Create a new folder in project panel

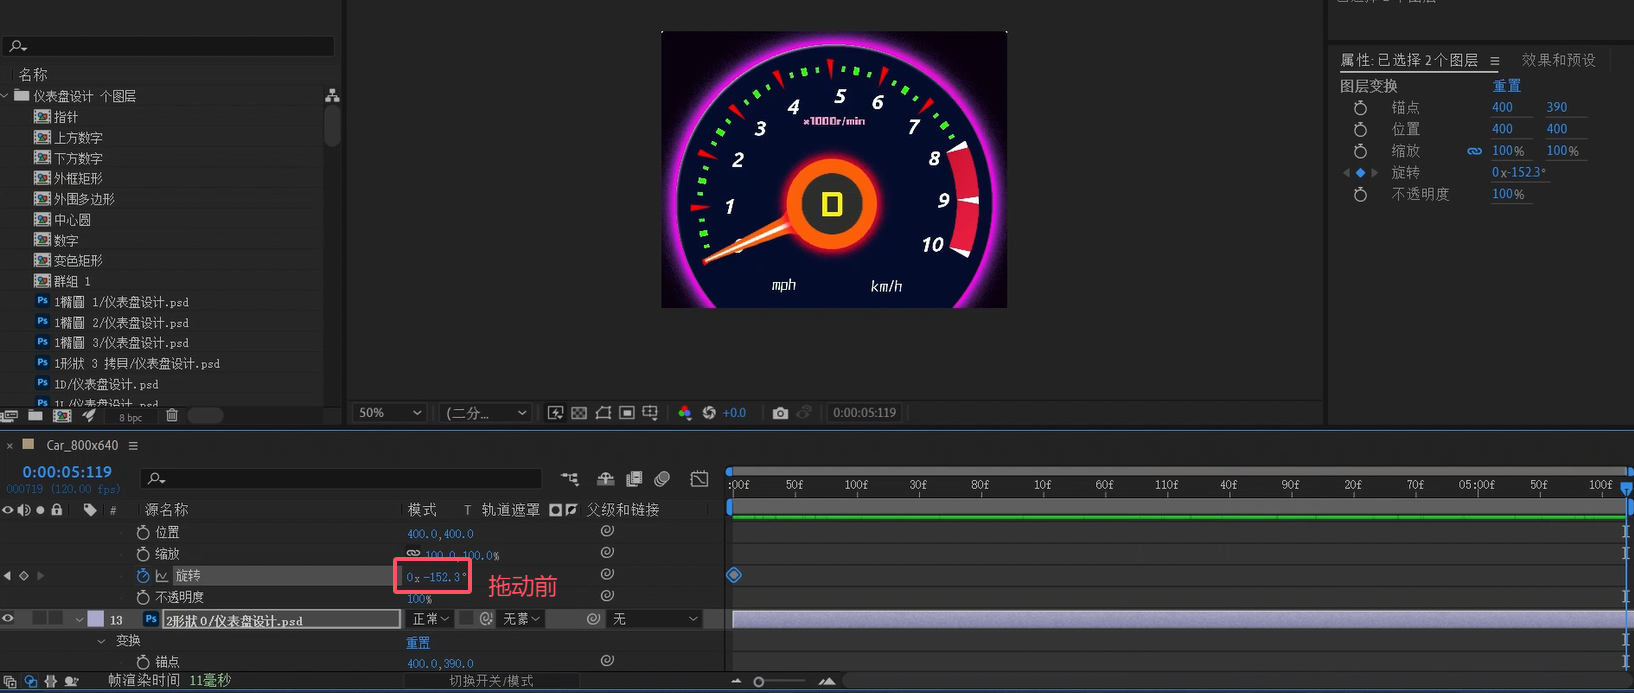tap(35, 416)
